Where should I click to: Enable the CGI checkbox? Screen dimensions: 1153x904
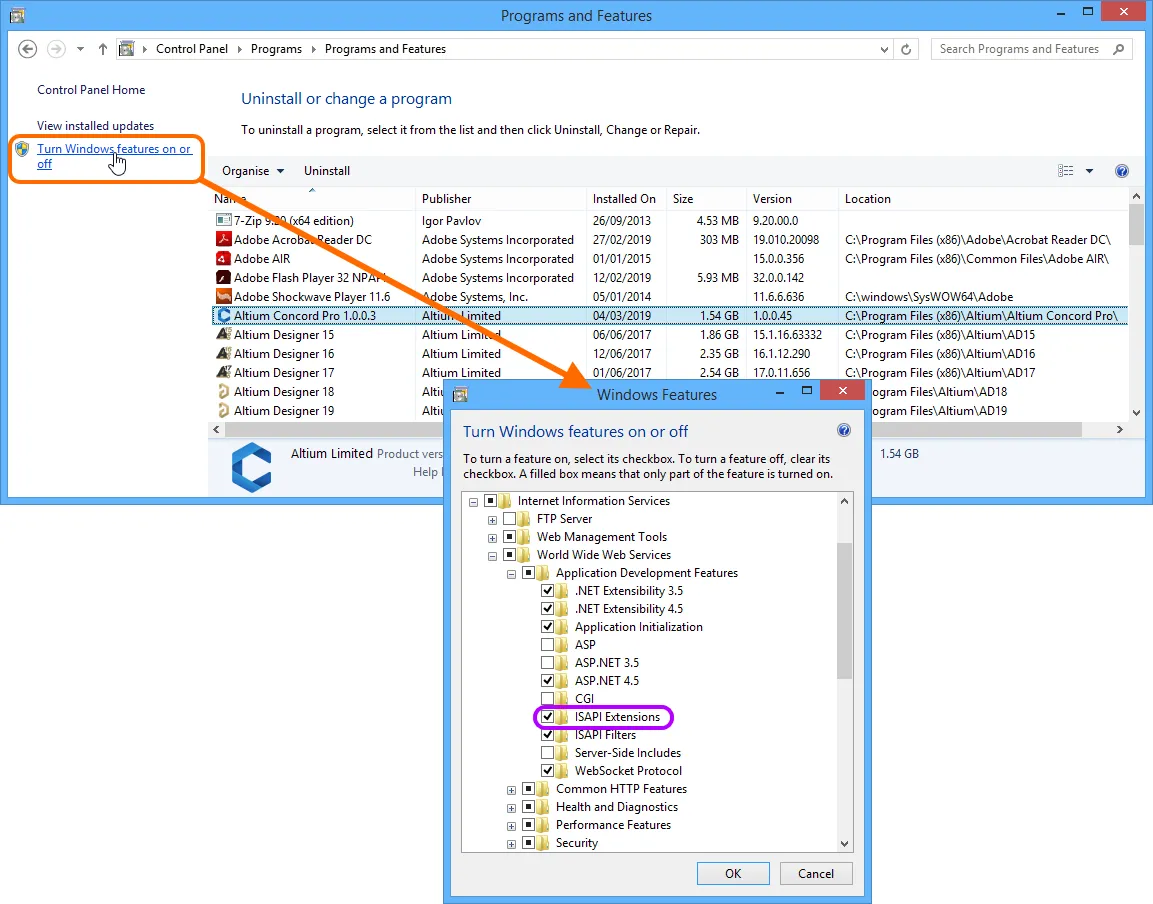tap(547, 699)
